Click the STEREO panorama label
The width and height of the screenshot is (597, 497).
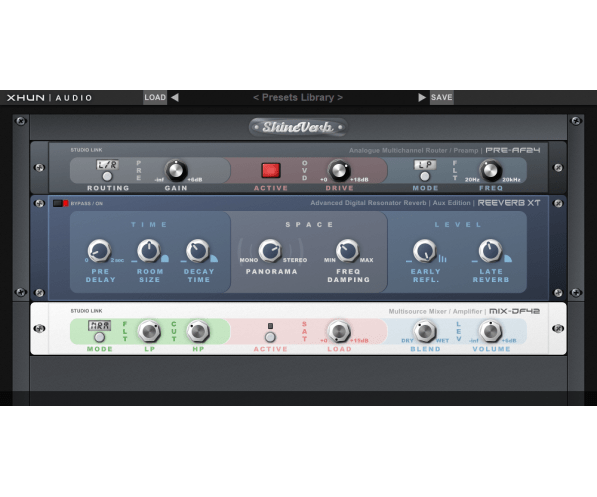[295, 260]
